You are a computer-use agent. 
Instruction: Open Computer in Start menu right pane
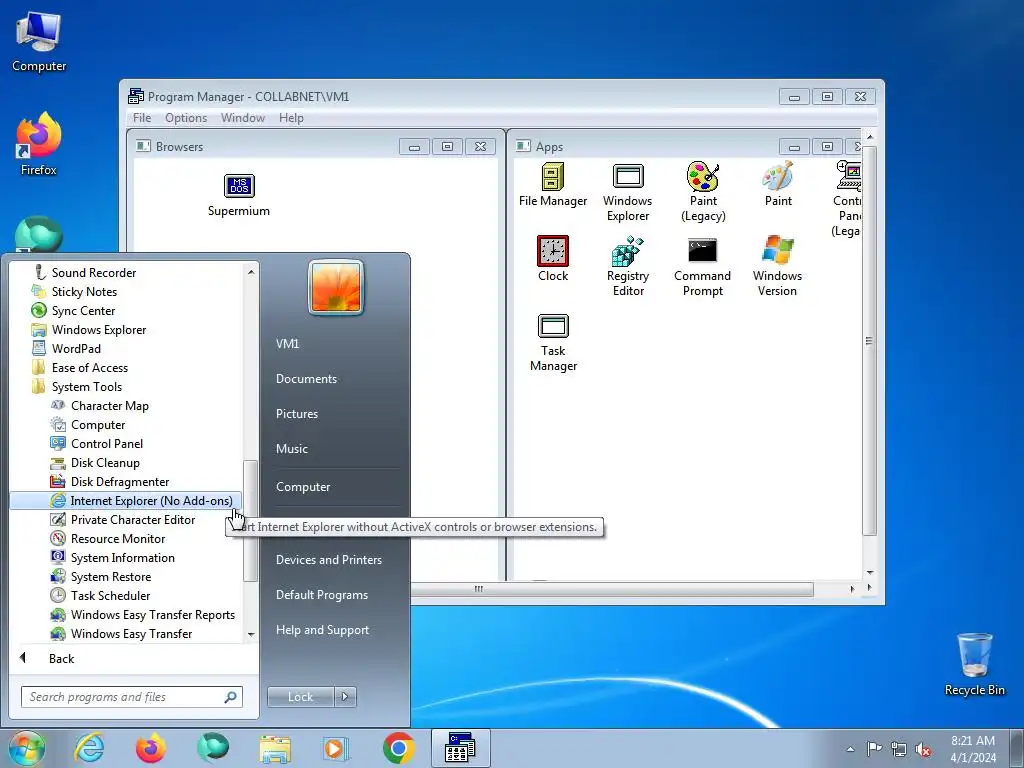click(302, 487)
